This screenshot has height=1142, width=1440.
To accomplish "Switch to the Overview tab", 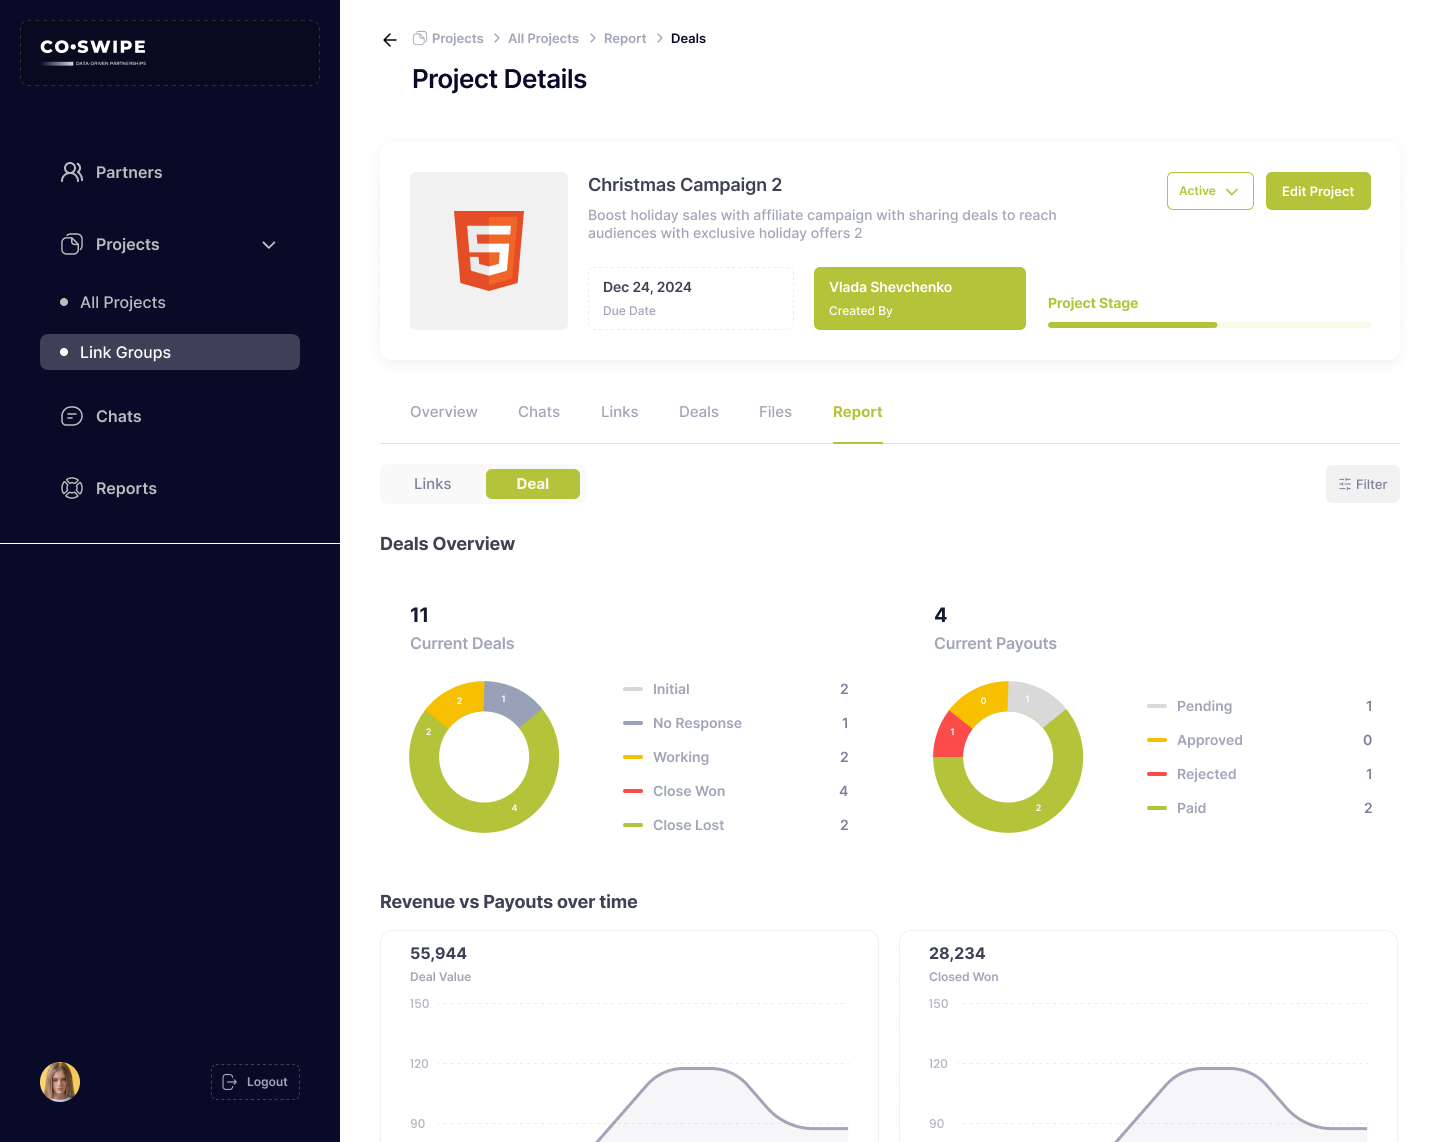I will click(x=444, y=412).
